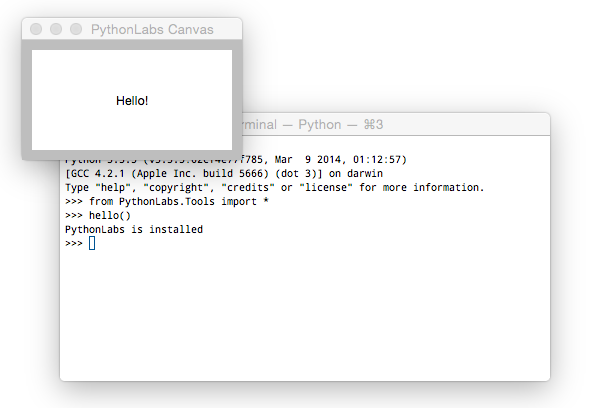The width and height of the screenshot is (594, 408).
Task: Close the PythonLabs Canvas window
Action: point(36,29)
